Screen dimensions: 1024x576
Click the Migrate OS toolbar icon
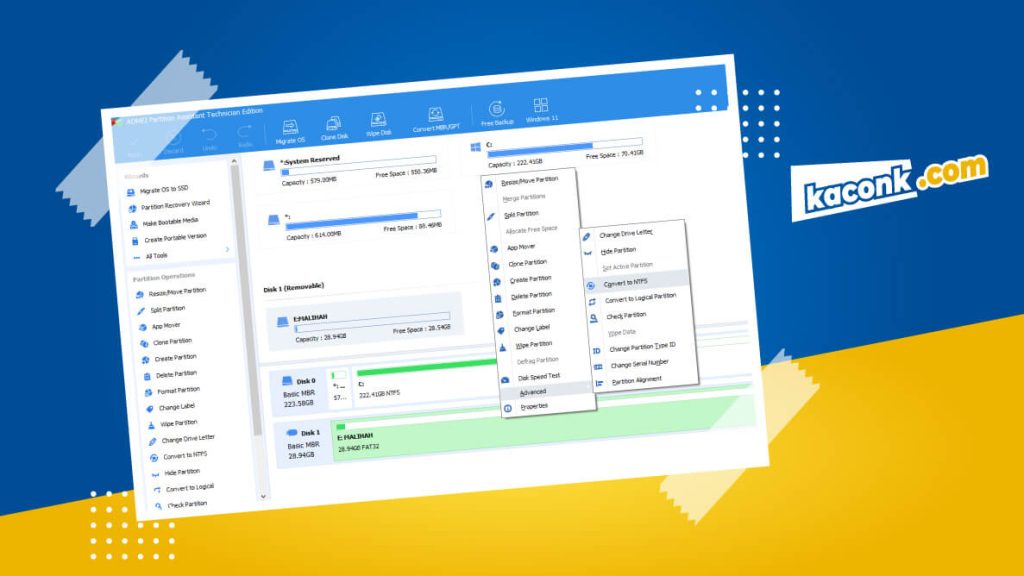[x=289, y=132]
